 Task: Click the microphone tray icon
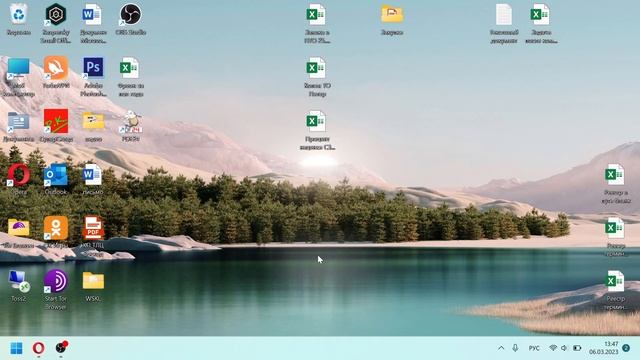[515, 348]
